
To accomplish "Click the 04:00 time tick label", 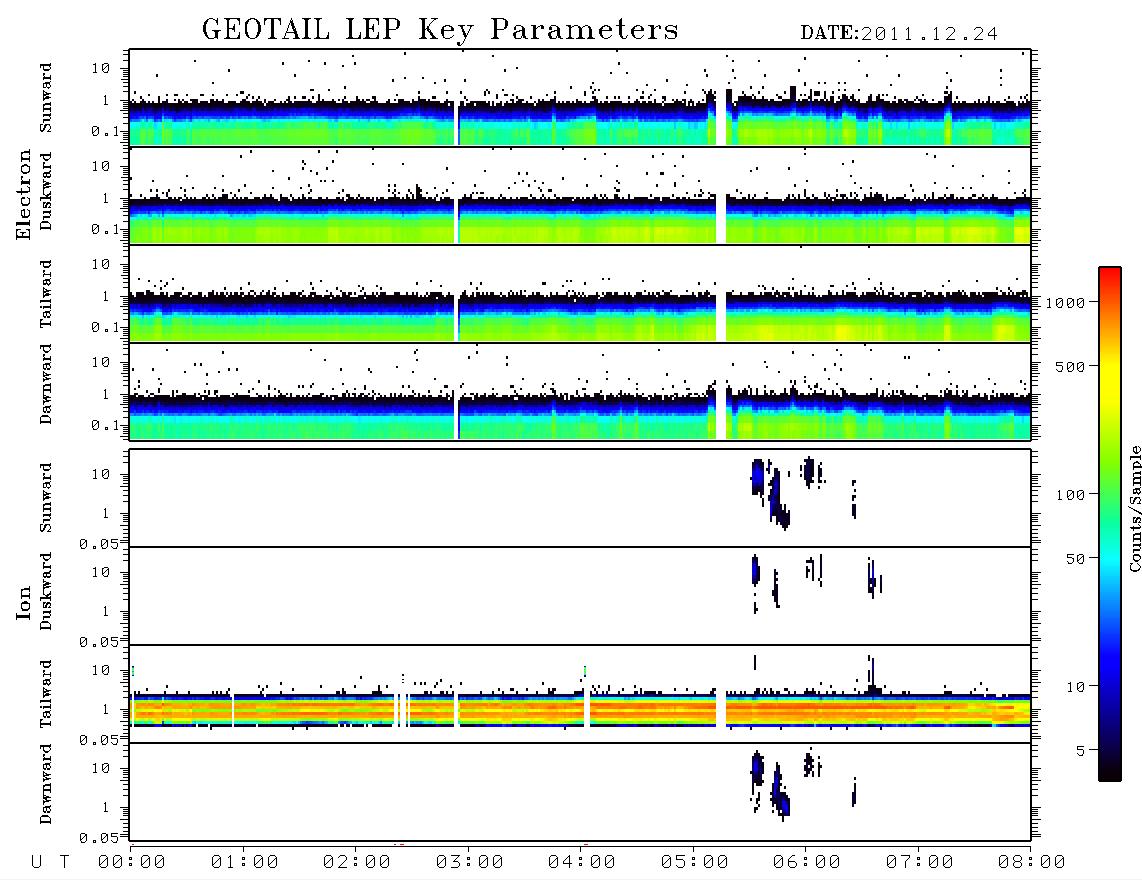I will click(582, 863).
